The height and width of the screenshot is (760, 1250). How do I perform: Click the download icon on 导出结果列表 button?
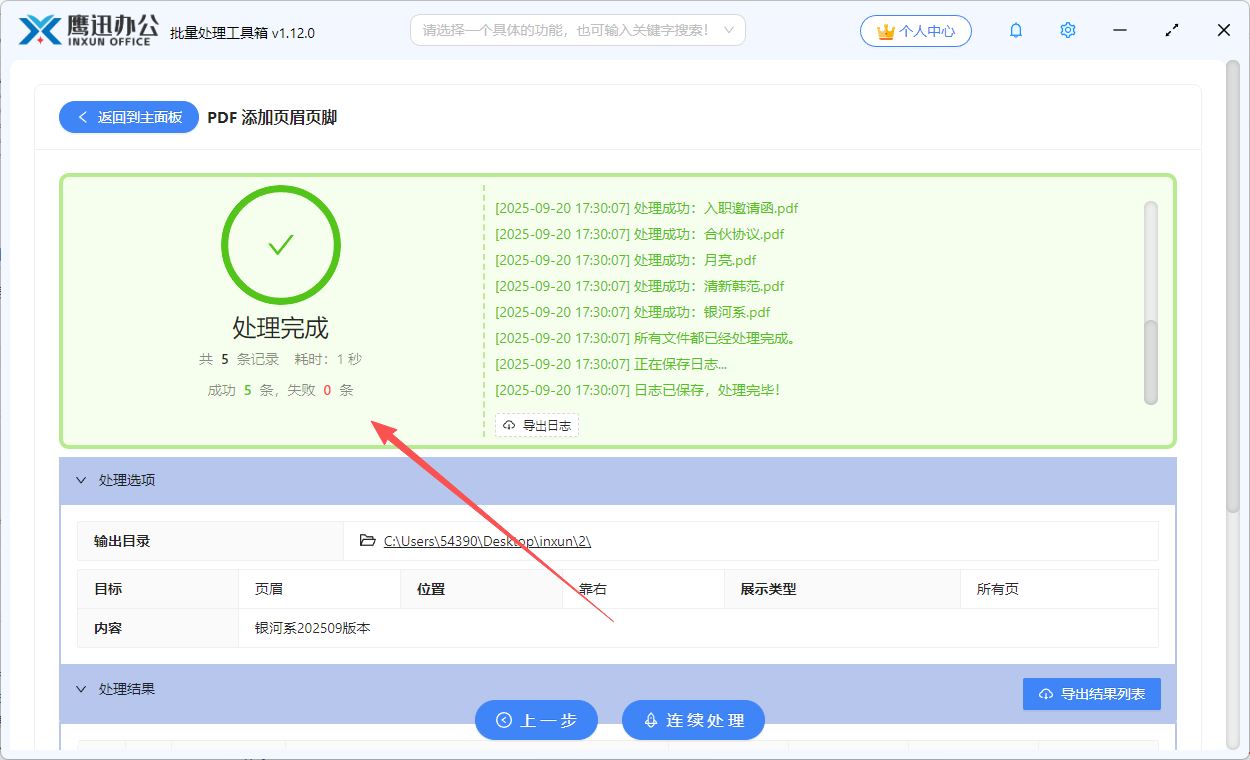point(1045,694)
